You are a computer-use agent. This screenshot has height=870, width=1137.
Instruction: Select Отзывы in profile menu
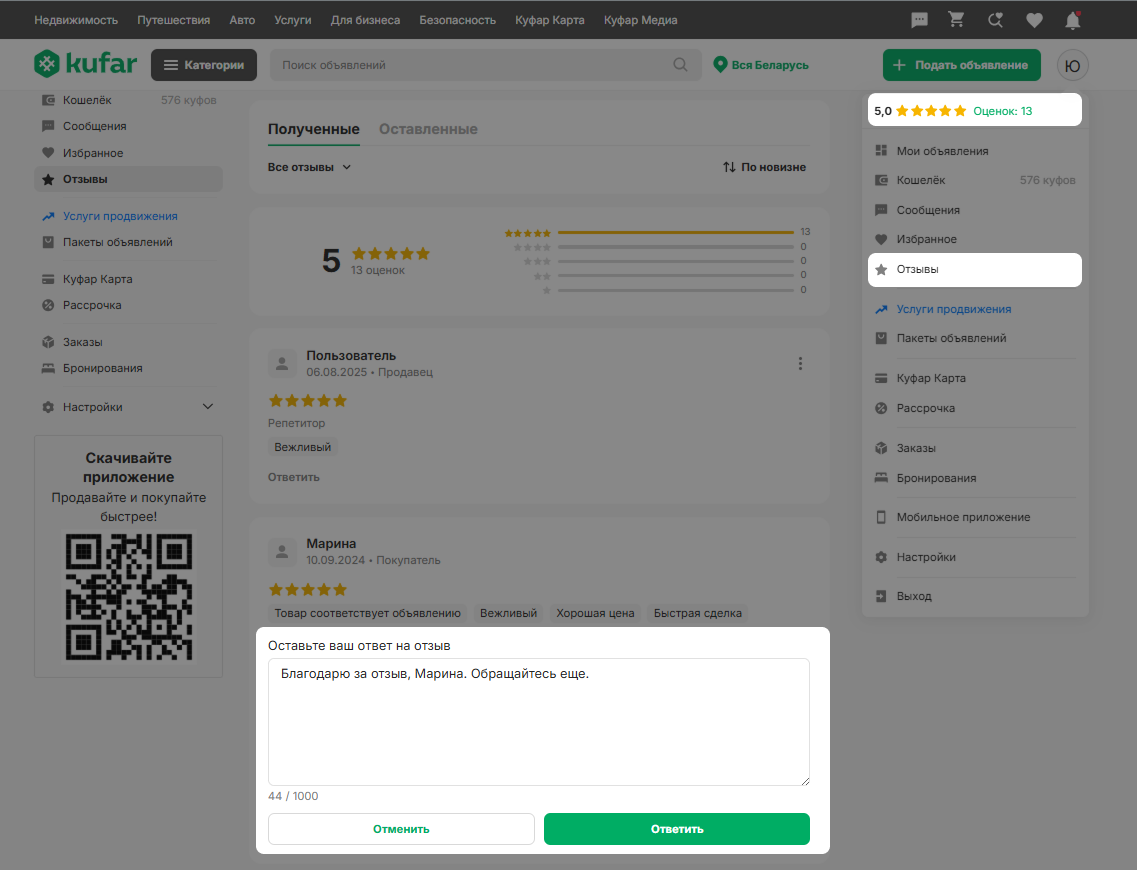pyautogui.click(x=975, y=270)
